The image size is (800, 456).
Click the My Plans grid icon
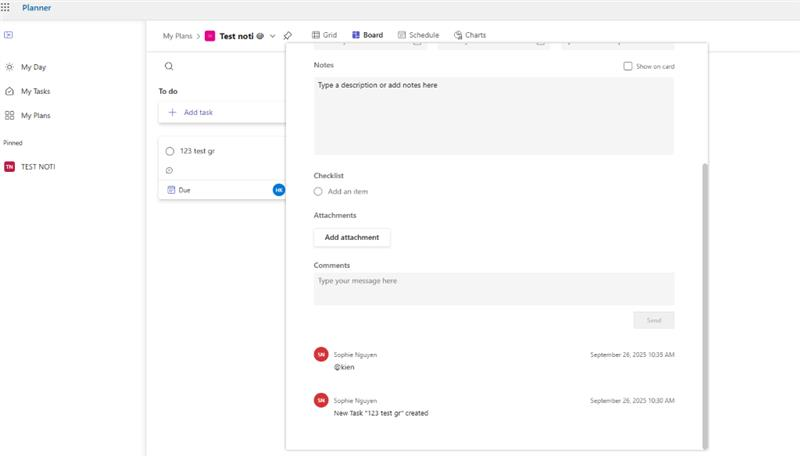click(9, 115)
